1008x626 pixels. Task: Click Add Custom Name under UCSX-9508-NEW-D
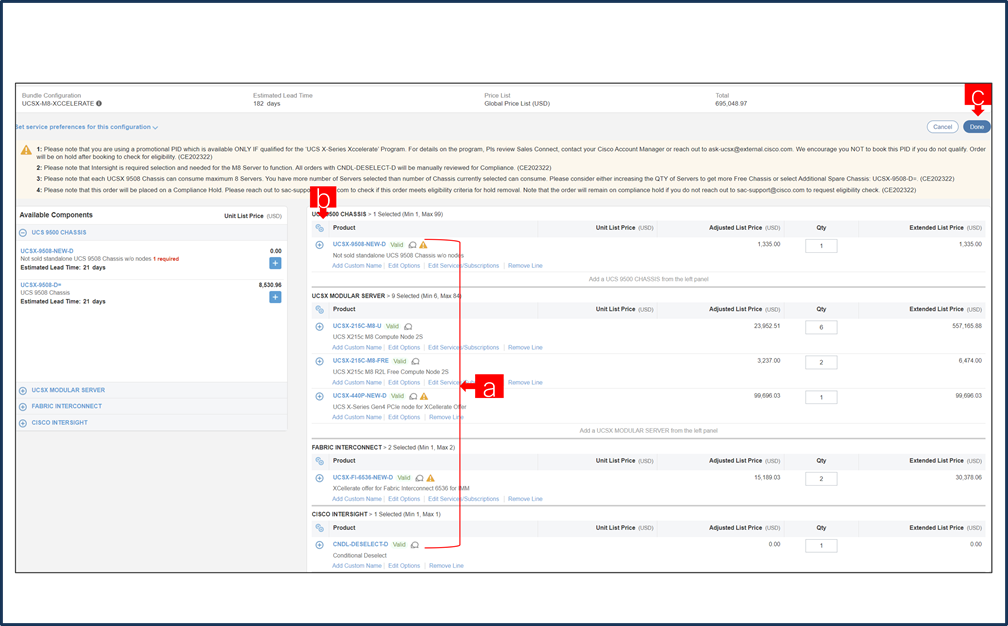[x=357, y=265]
